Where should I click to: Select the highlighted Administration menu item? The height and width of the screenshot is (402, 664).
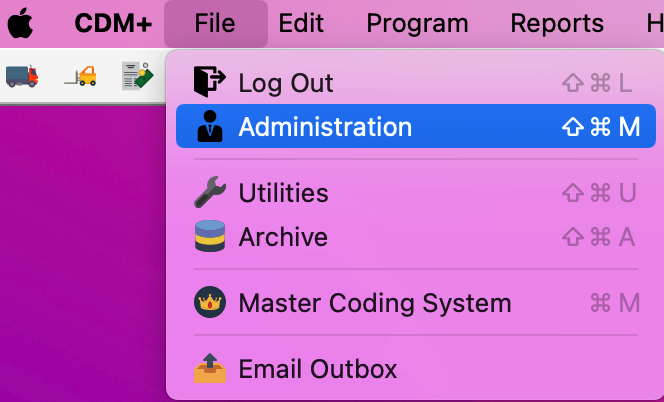tap(325, 127)
